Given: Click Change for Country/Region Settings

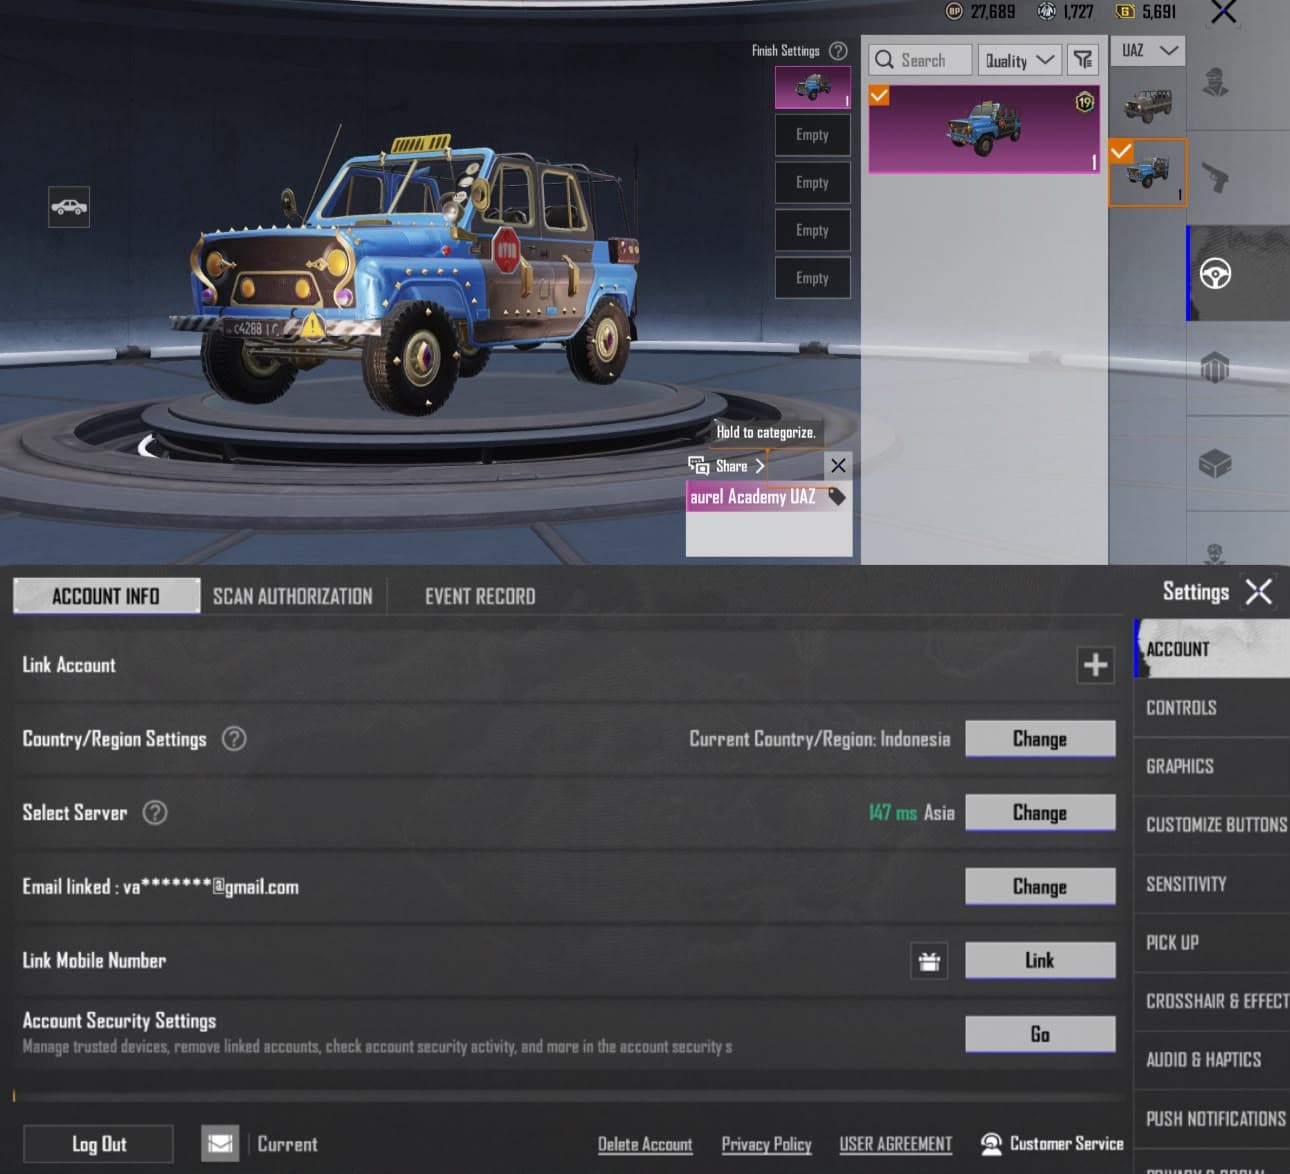Looking at the screenshot, I should click(1040, 739).
